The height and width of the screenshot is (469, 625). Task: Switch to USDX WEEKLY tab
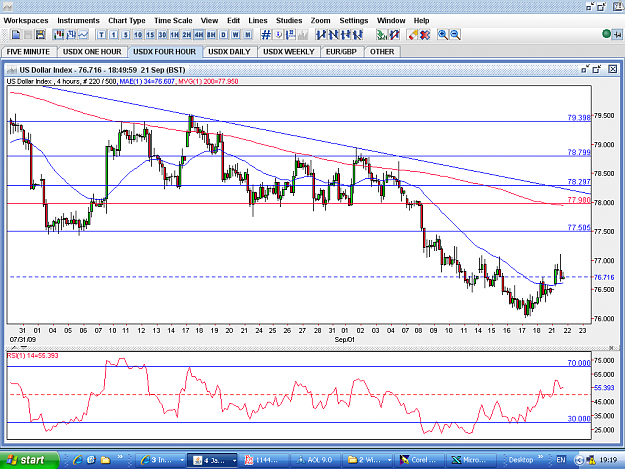[x=289, y=52]
